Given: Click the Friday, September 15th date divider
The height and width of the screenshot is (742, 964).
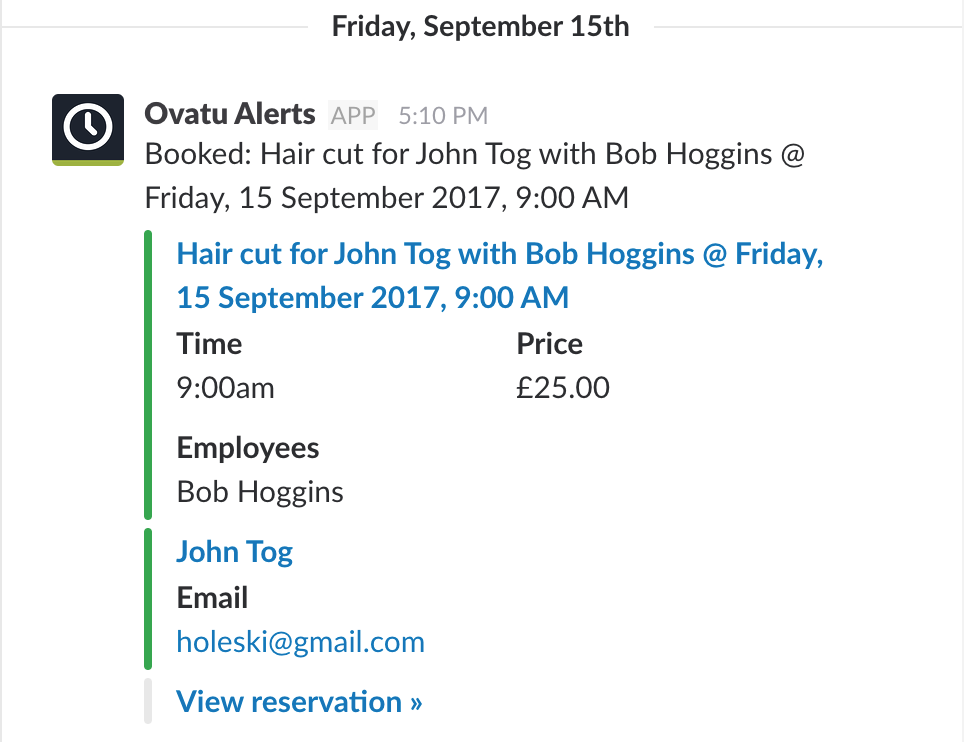Looking at the screenshot, I should pyautogui.click(x=481, y=26).
